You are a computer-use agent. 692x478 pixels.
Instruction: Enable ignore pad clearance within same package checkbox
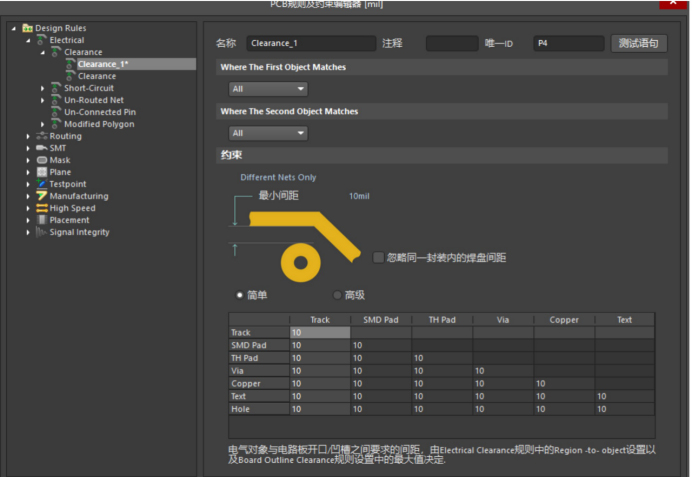[x=378, y=257]
